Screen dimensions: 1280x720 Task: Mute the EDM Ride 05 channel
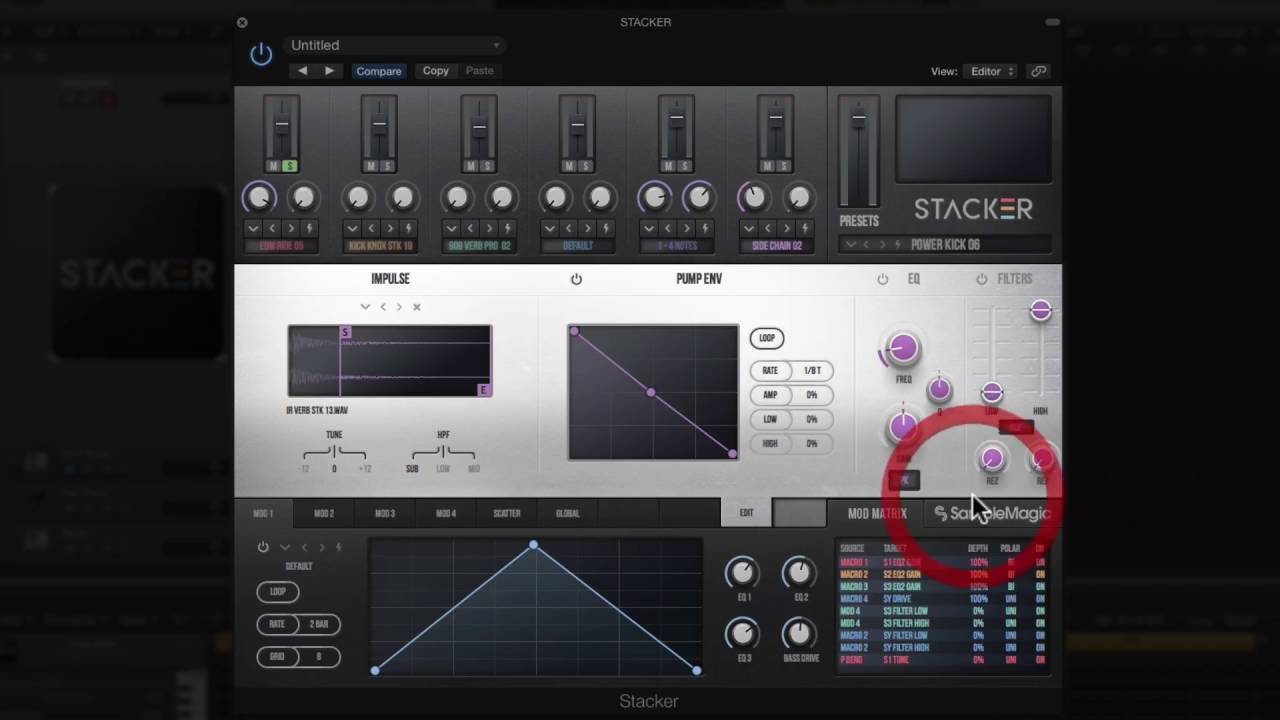pyautogui.click(x=273, y=166)
